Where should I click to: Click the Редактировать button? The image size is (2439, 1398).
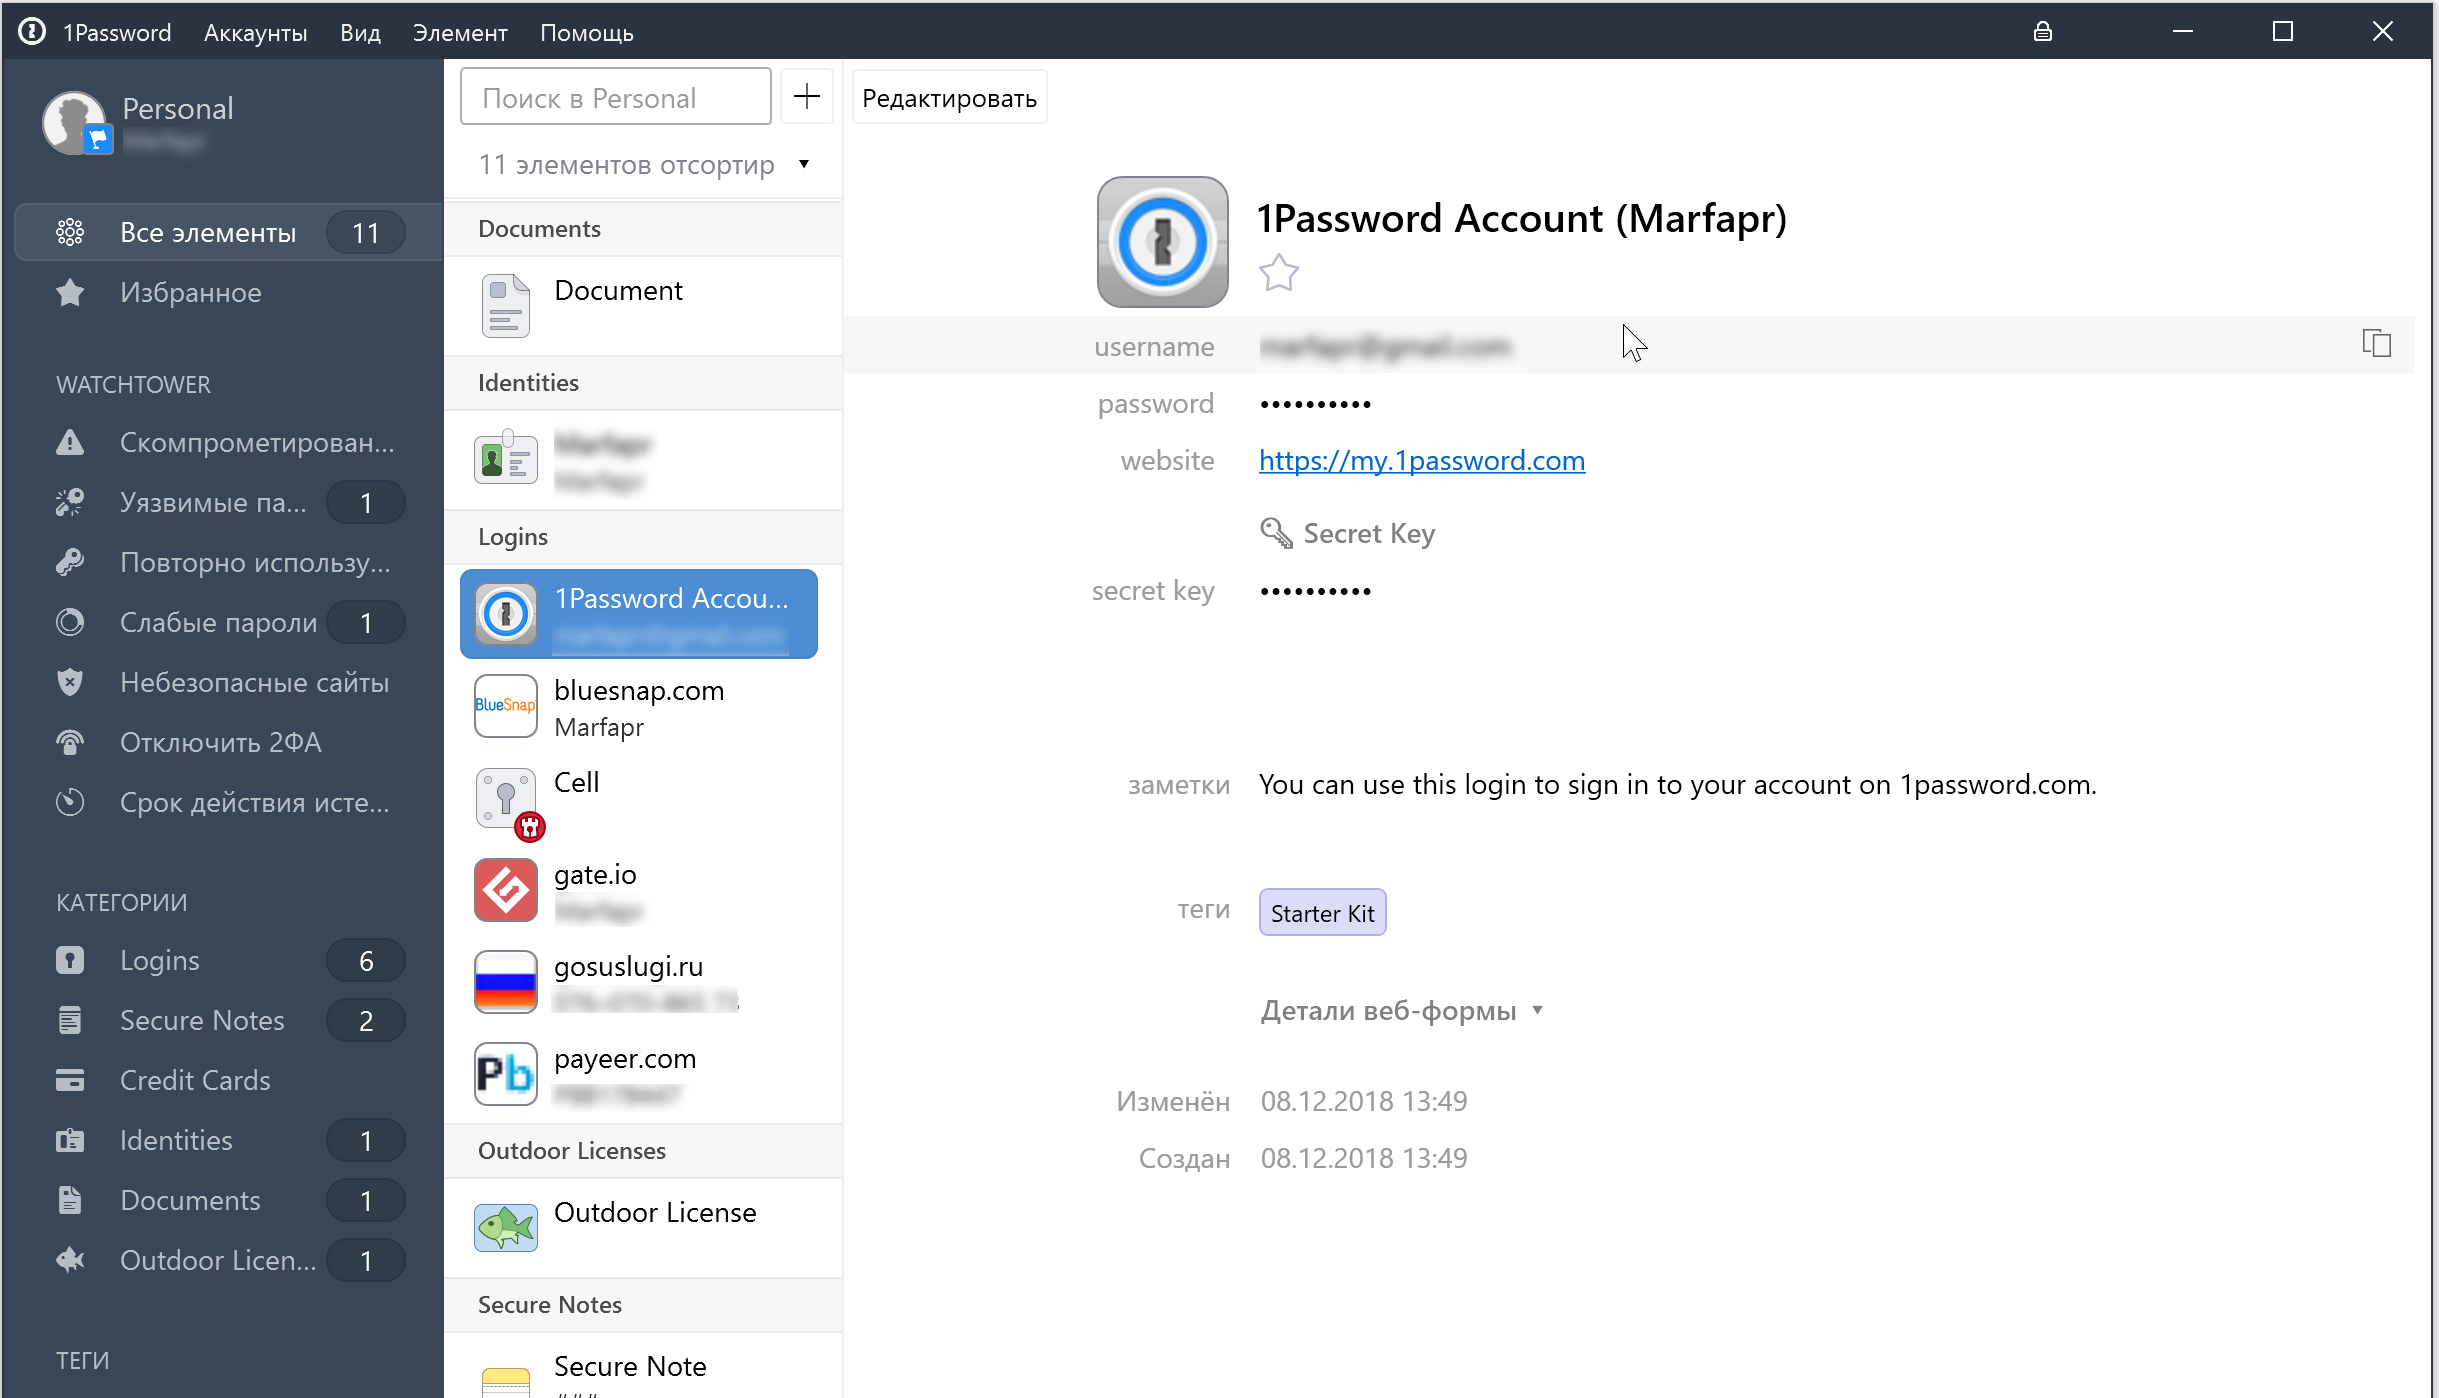pyautogui.click(x=948, y=98)
